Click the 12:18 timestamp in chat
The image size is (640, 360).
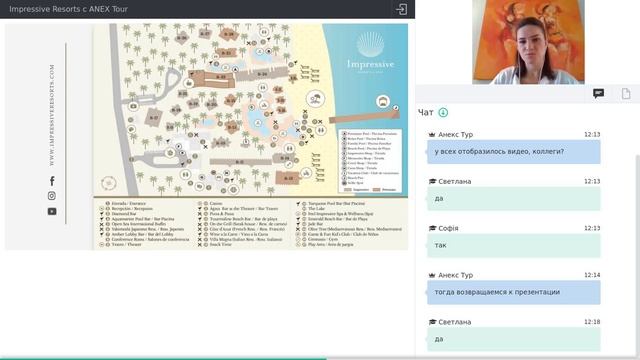[x=592, y=322]
